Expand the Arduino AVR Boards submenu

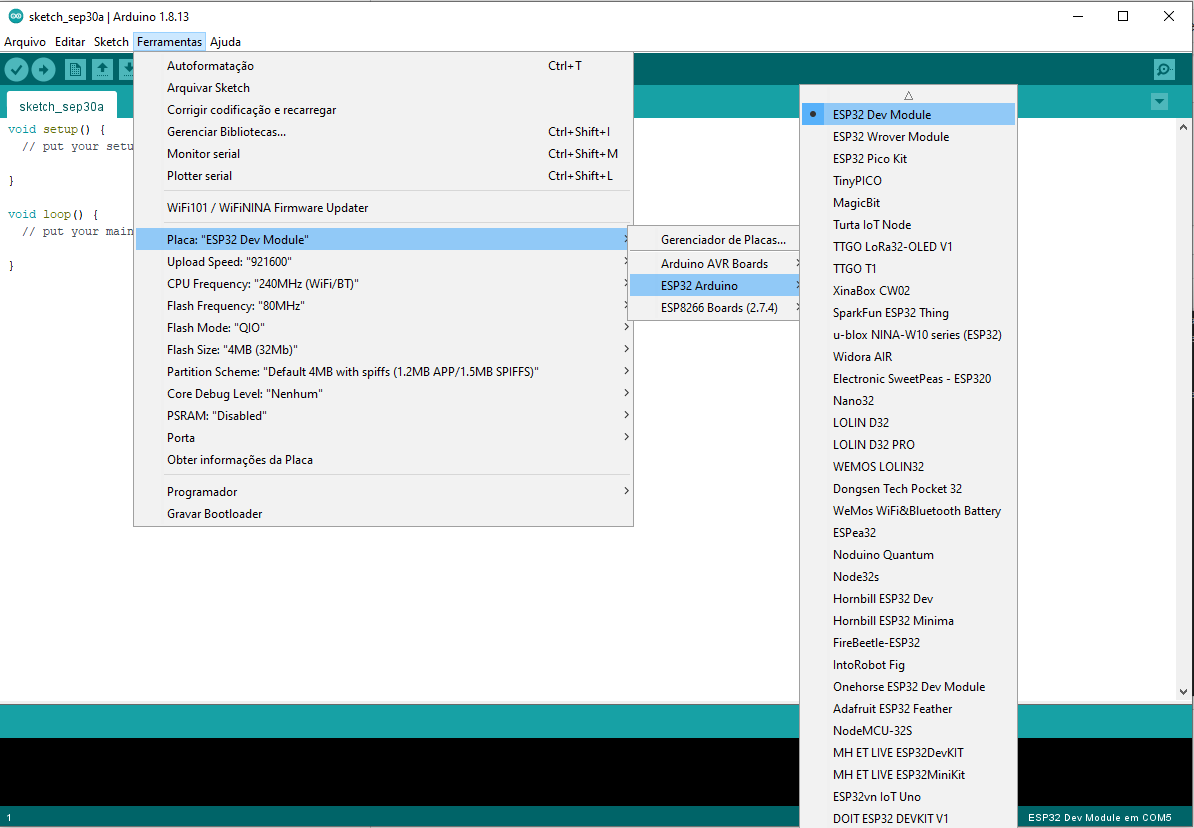pyautogui.click(x=714, y=264)
